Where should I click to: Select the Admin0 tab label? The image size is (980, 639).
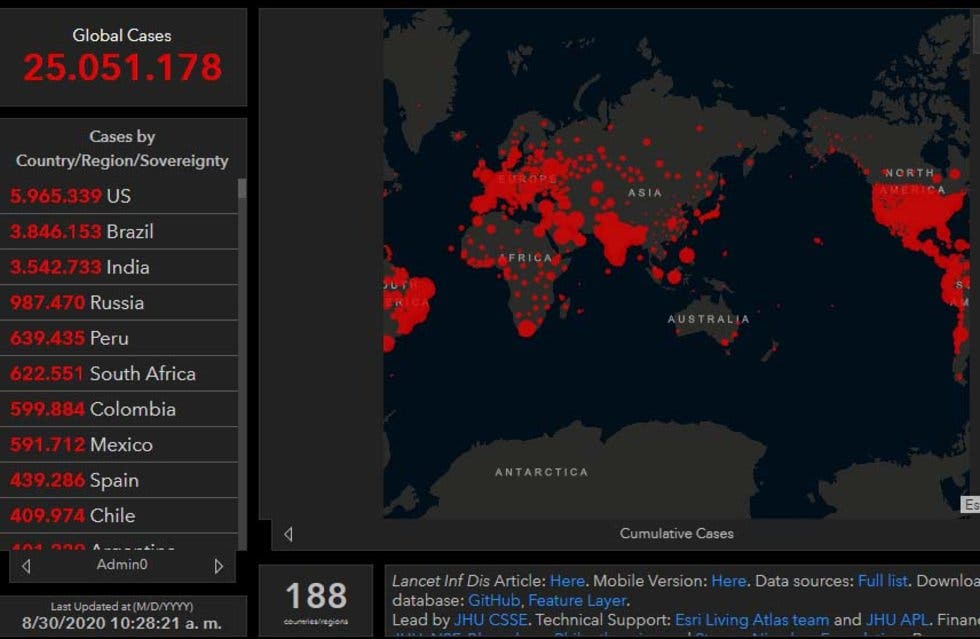tap(122, 565)
